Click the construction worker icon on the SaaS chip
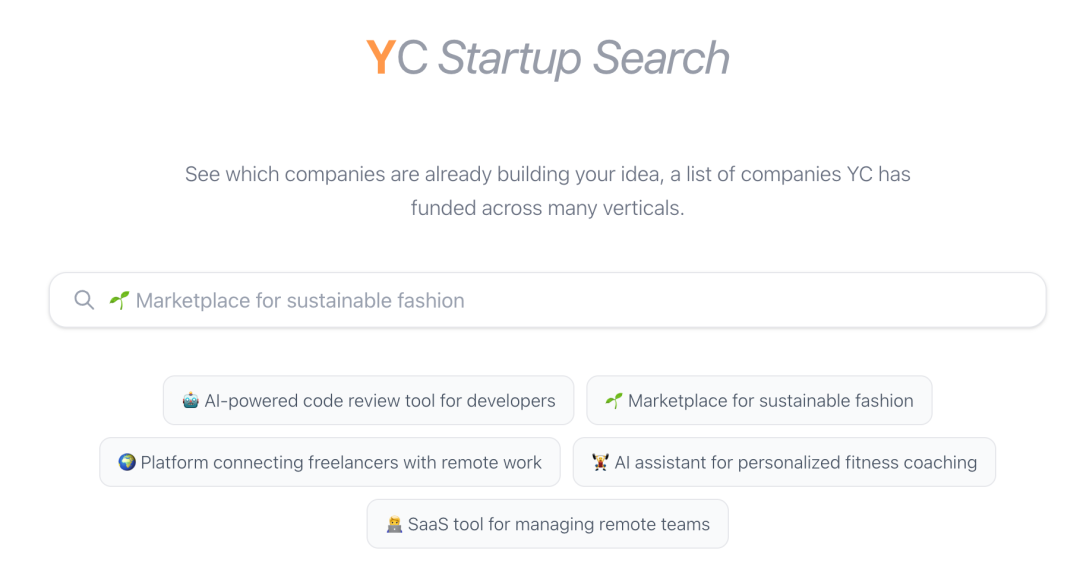The height and width of the screenshot is (576, 1080). pos(395,523)
